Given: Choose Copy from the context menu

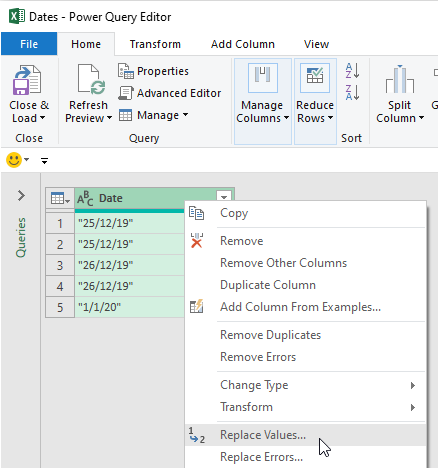Looking at the screenshot, I should 306,213.
